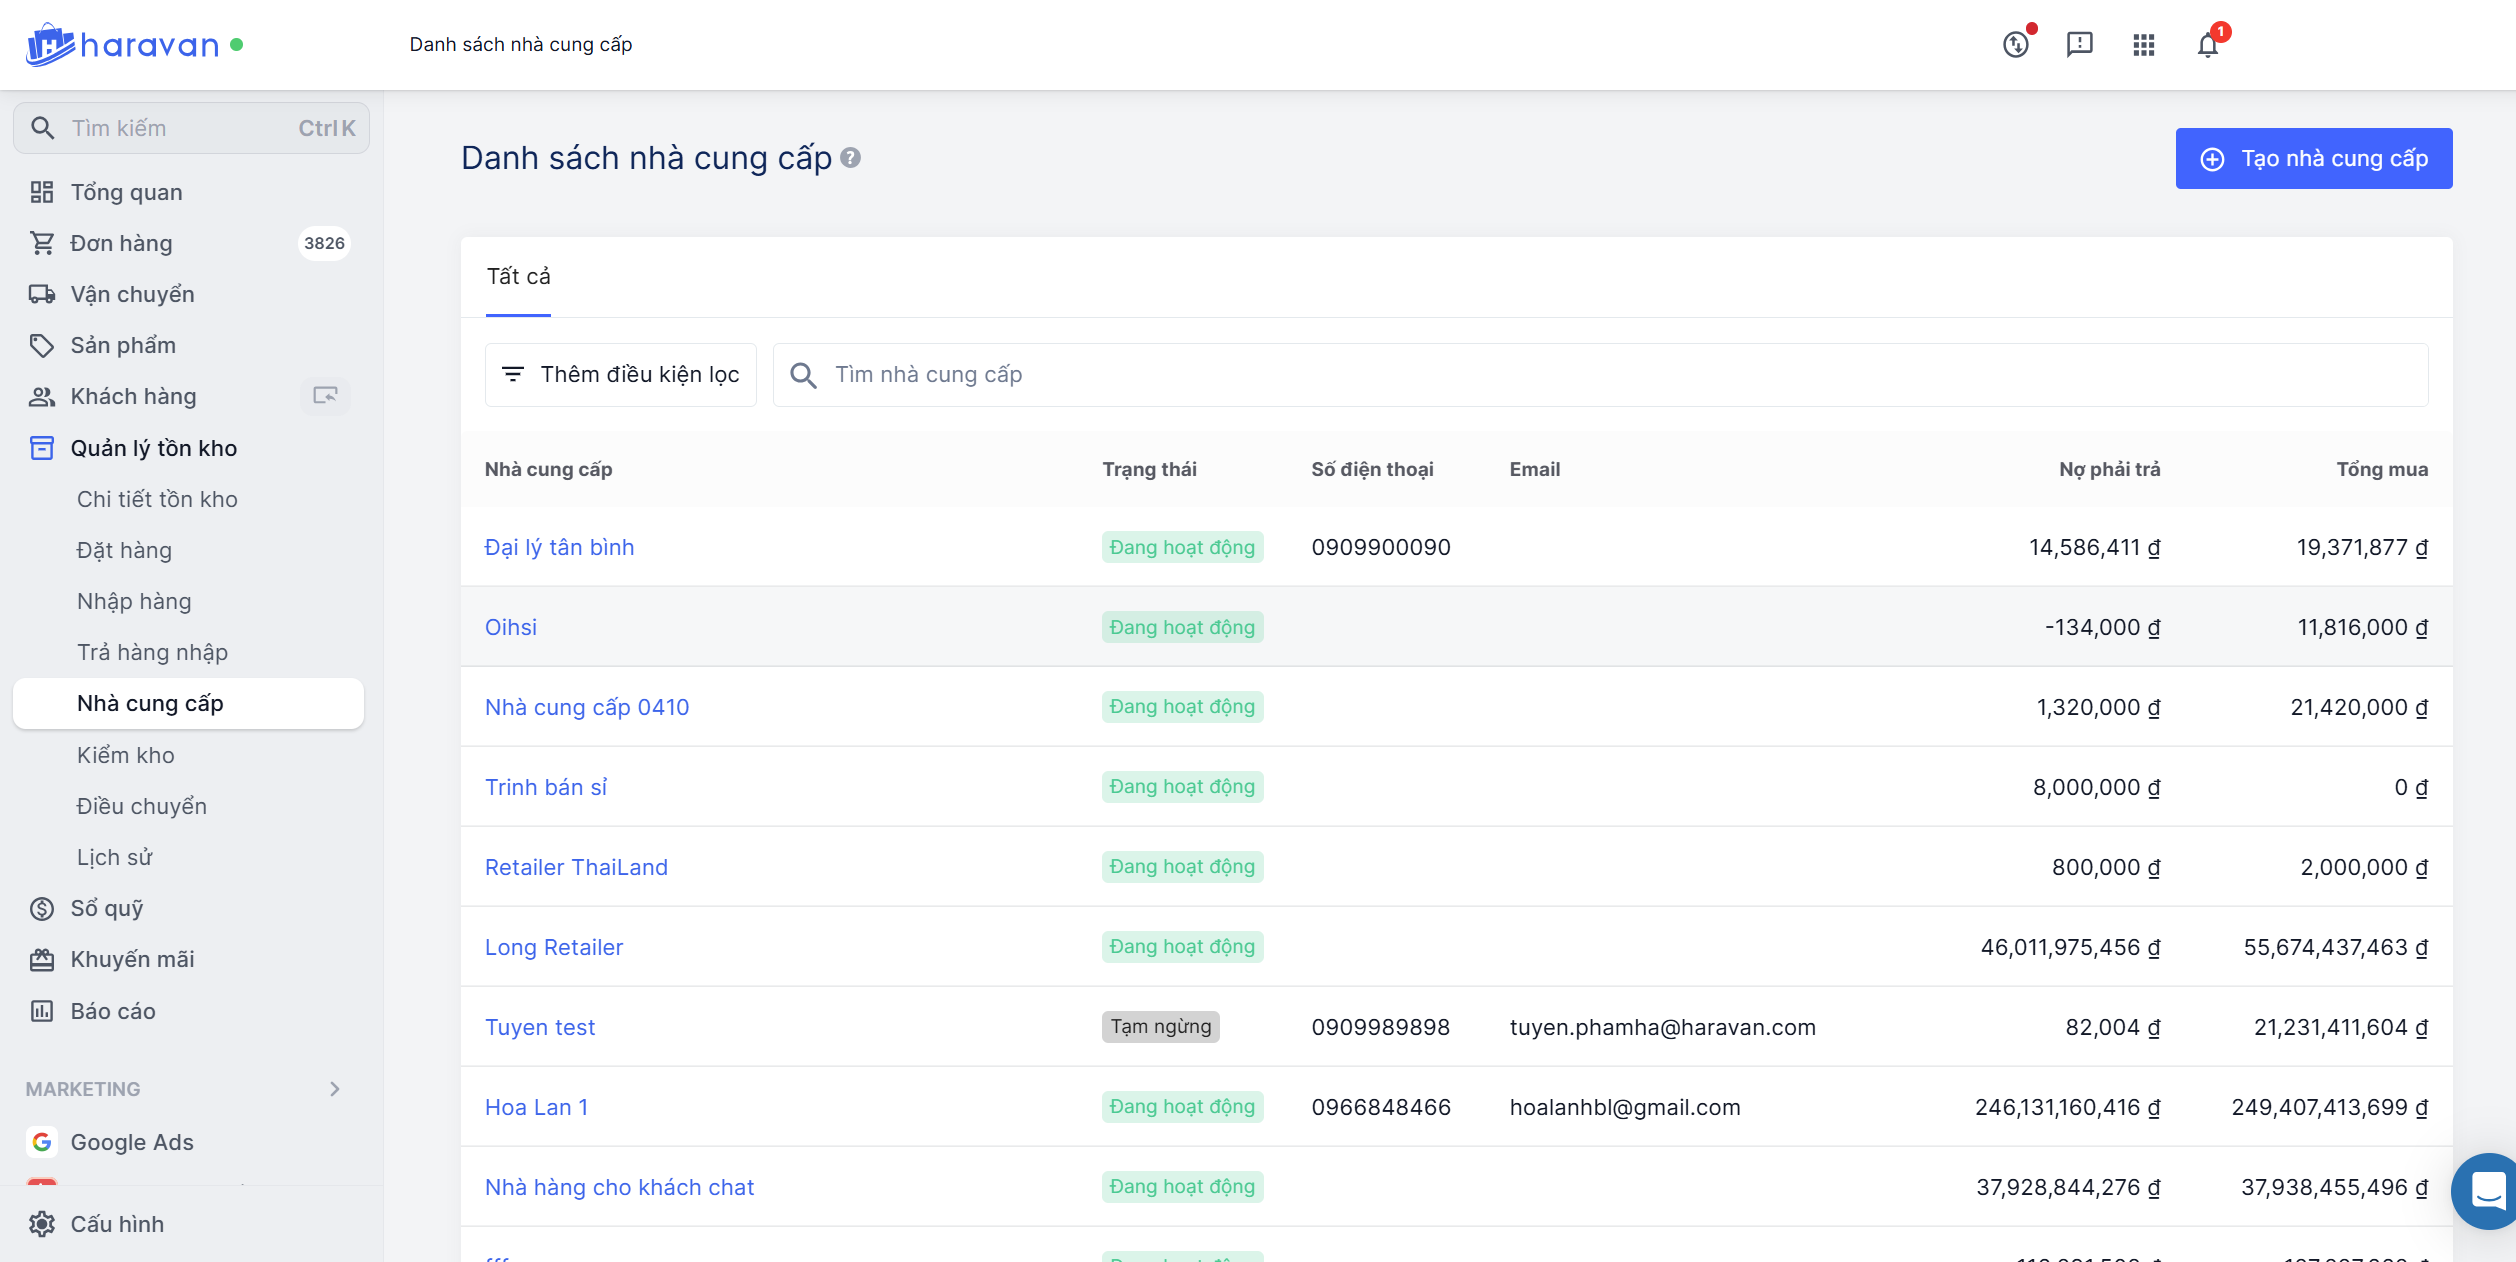Open the activity clock icon in header

2015,45
